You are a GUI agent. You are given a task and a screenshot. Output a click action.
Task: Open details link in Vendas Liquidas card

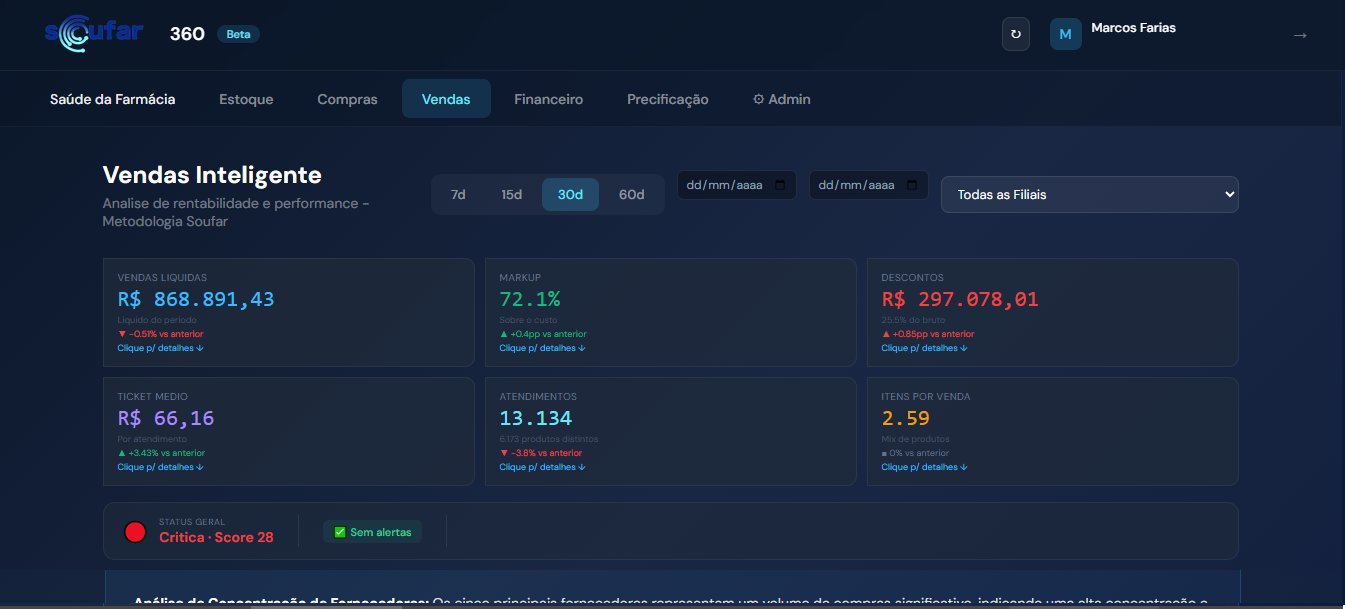tap(161, 348)
